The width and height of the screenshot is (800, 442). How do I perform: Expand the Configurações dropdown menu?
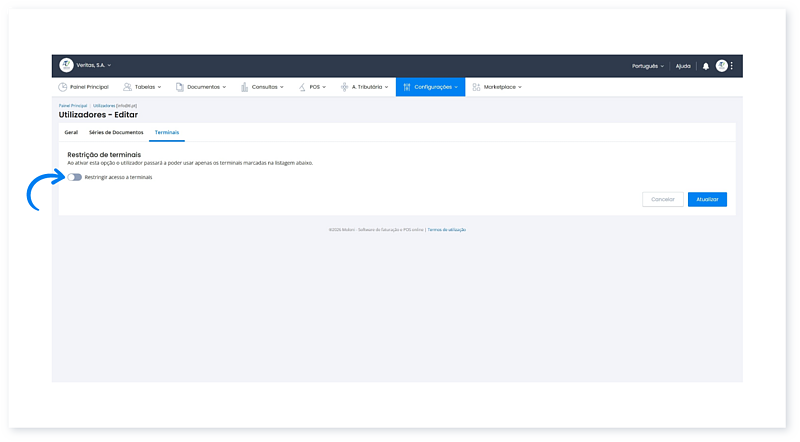coord(431,87)
